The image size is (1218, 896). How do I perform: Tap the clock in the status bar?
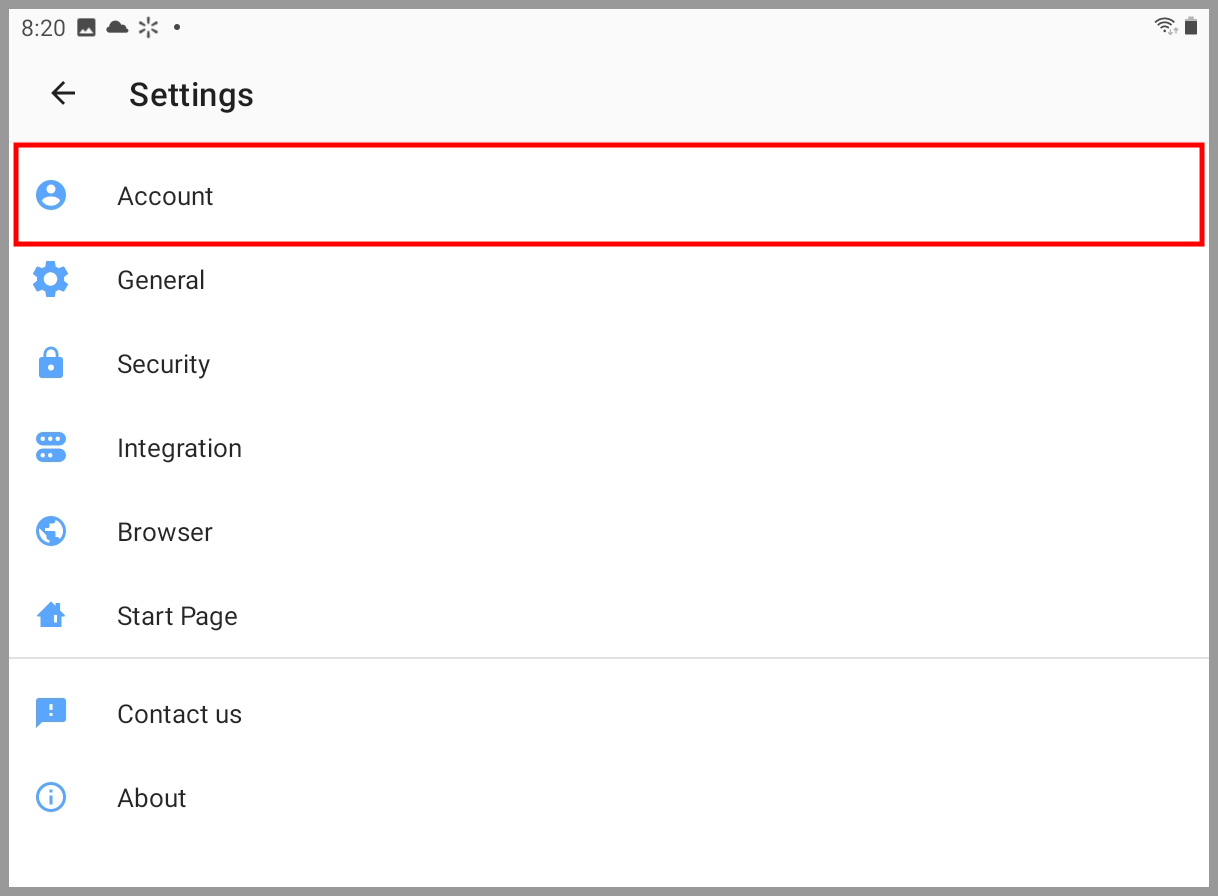[x=41, y=27]
